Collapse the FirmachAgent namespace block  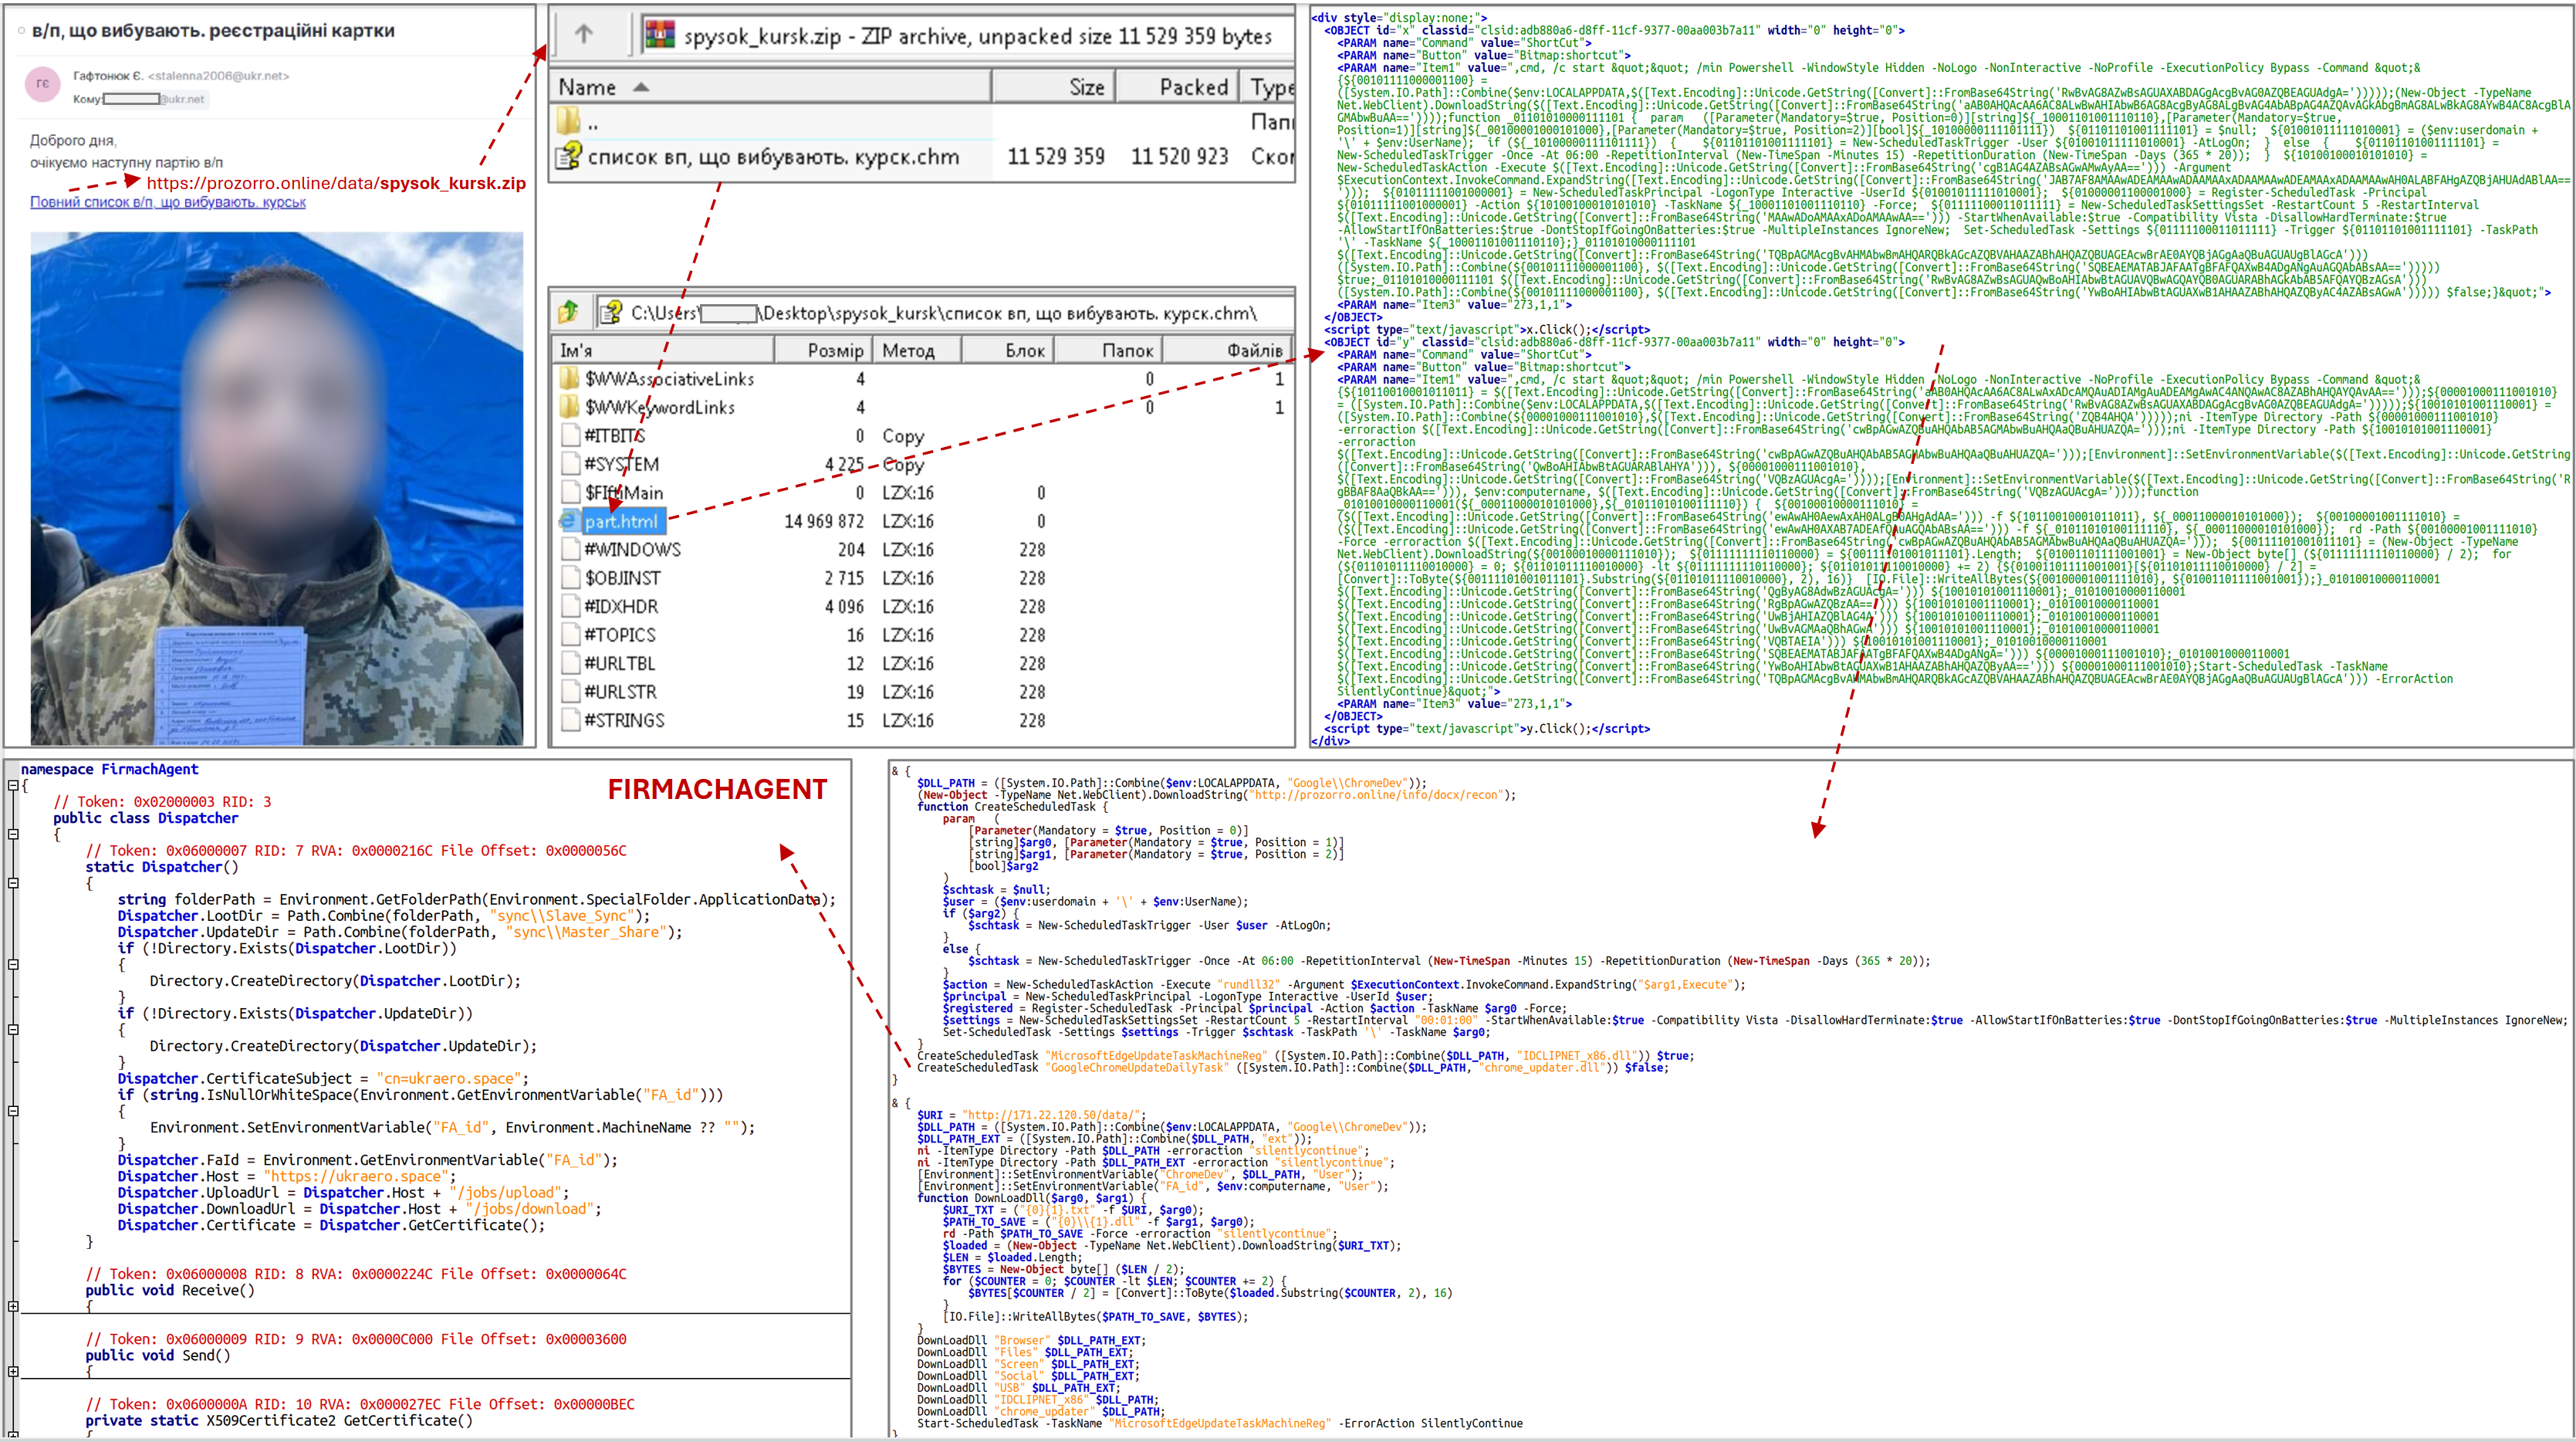click(12, 786)
